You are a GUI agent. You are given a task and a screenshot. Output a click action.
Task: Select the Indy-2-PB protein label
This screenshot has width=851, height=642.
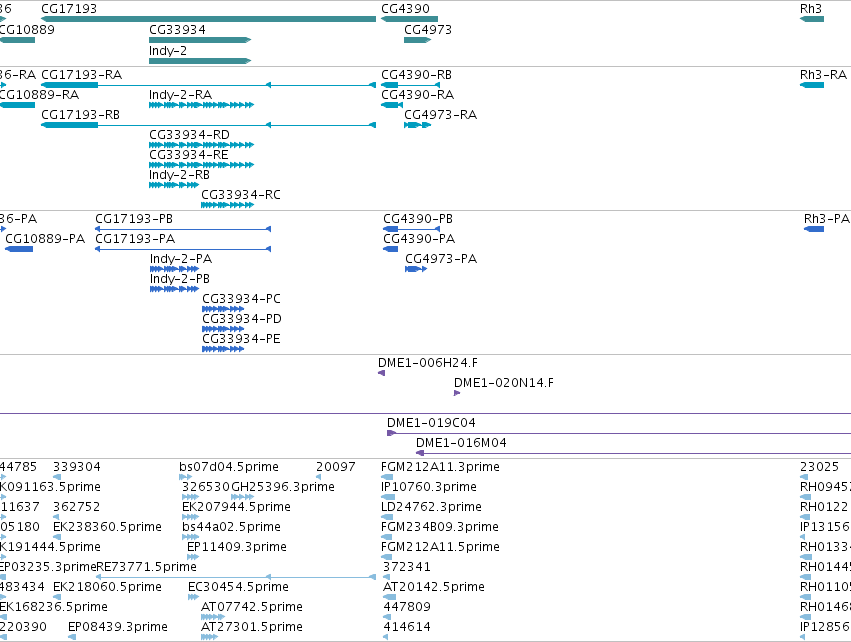180,278
